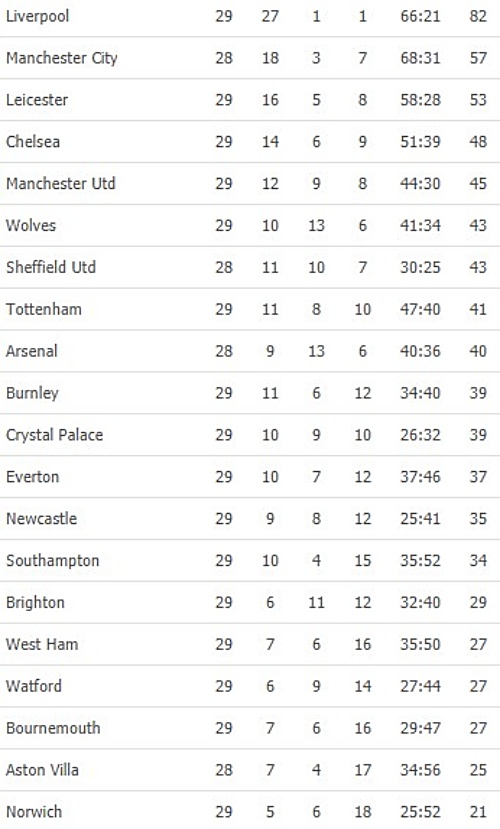The width and height of the screenshot is (500, 829).
Task: Click the Tottenham team name
Action: 44,309
